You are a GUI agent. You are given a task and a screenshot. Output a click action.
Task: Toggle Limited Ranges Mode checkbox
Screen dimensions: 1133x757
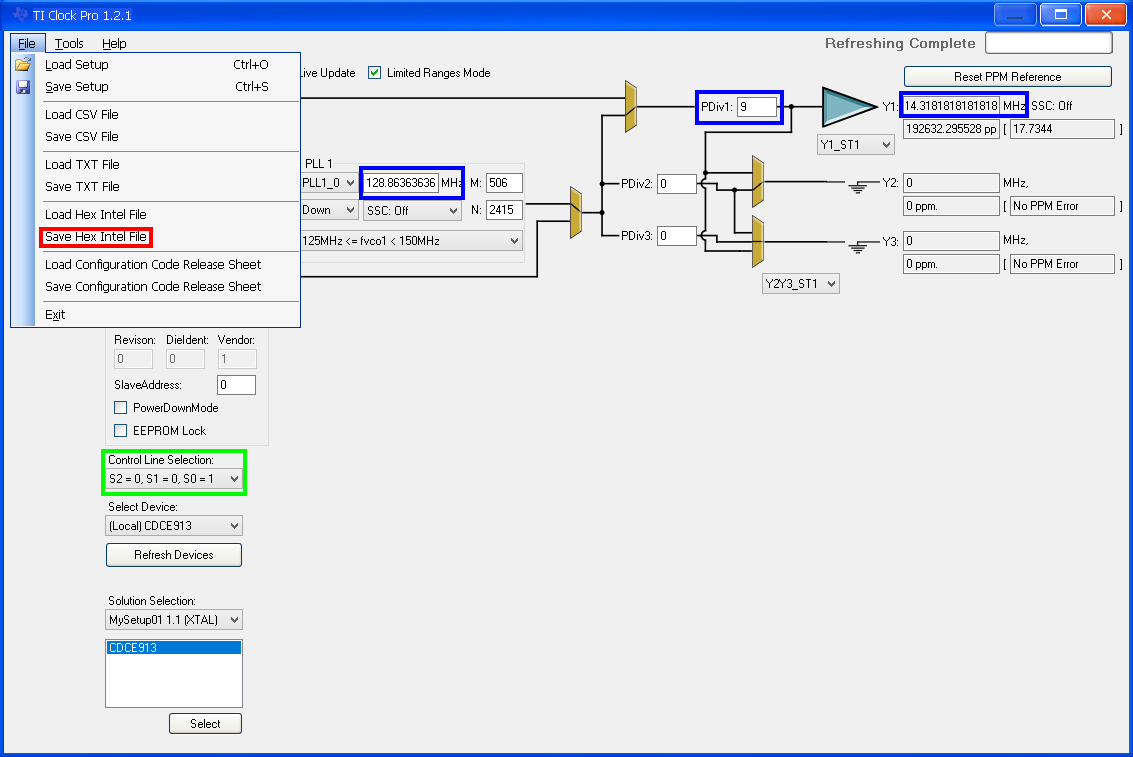click(x=374, y=73)
